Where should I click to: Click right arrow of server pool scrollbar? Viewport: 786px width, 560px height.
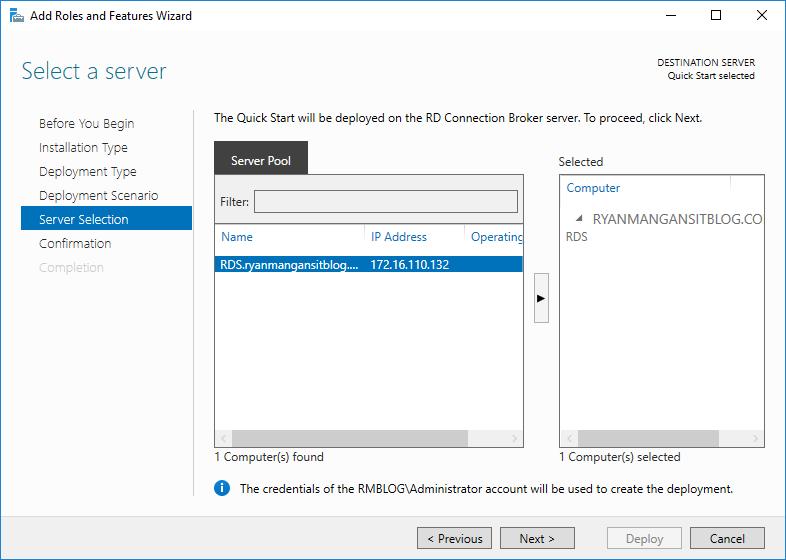click(x=514, y=439)
